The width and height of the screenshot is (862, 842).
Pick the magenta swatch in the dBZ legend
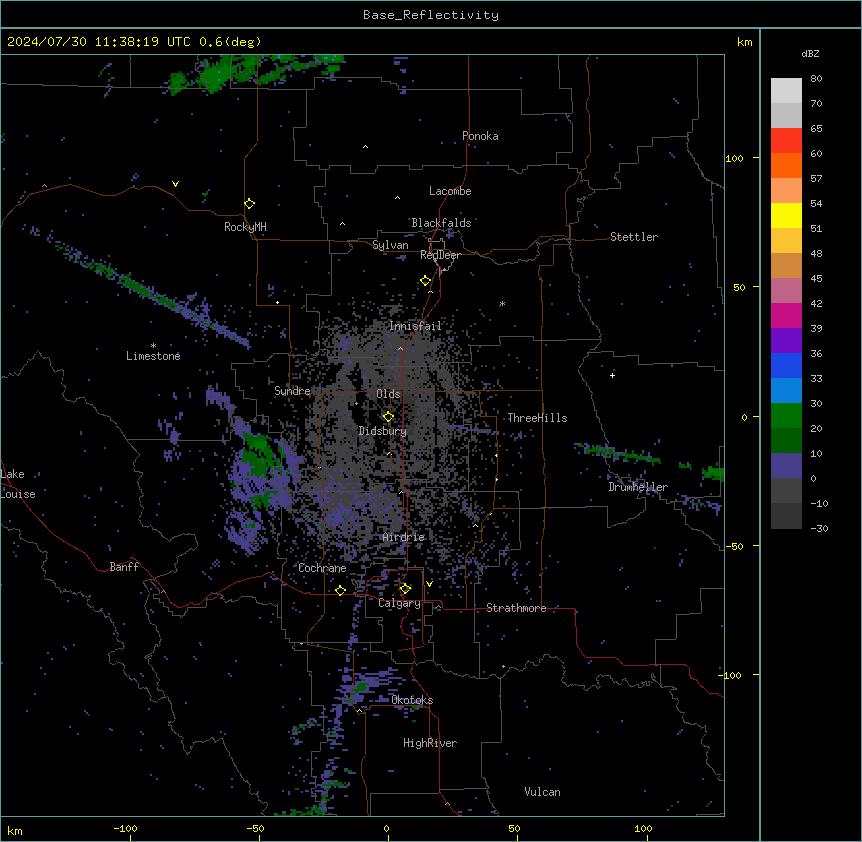pos(786,315)
